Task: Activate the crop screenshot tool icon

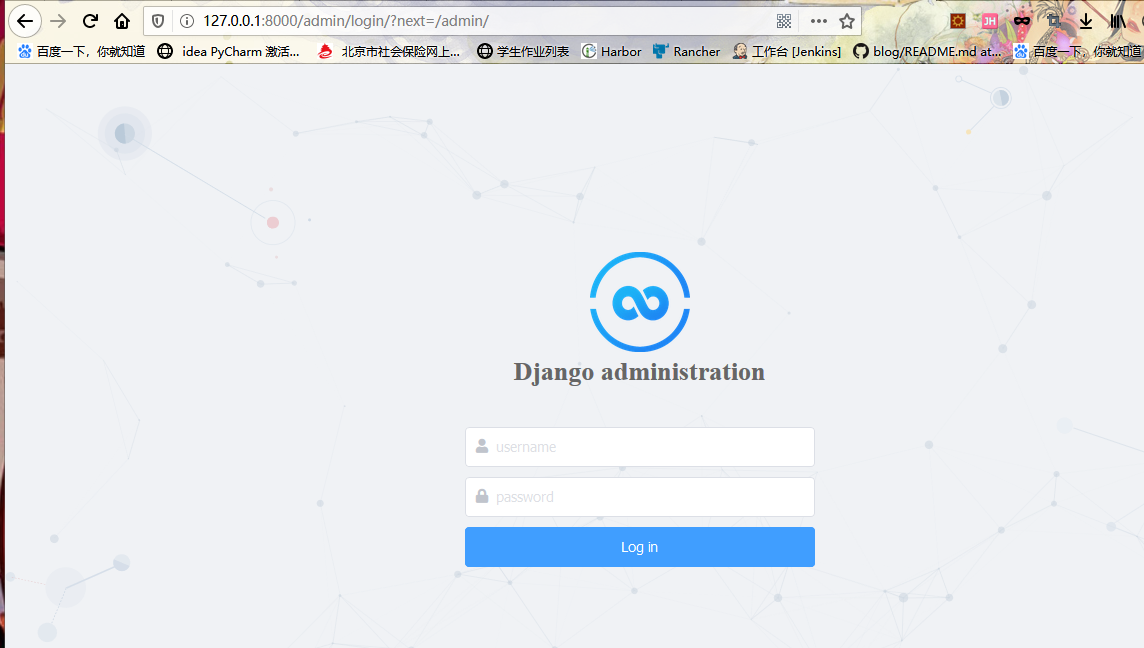Action: pyautogui.click(x=1054, y=21)
